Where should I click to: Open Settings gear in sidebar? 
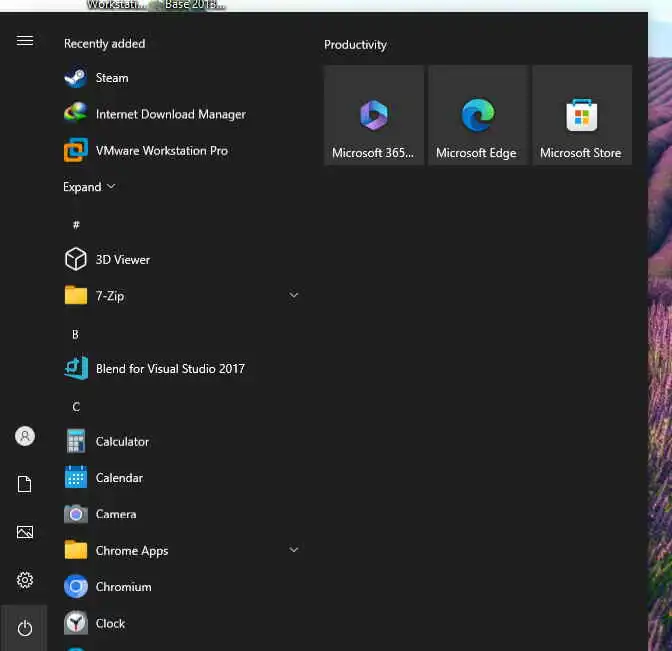coord(25,580)
